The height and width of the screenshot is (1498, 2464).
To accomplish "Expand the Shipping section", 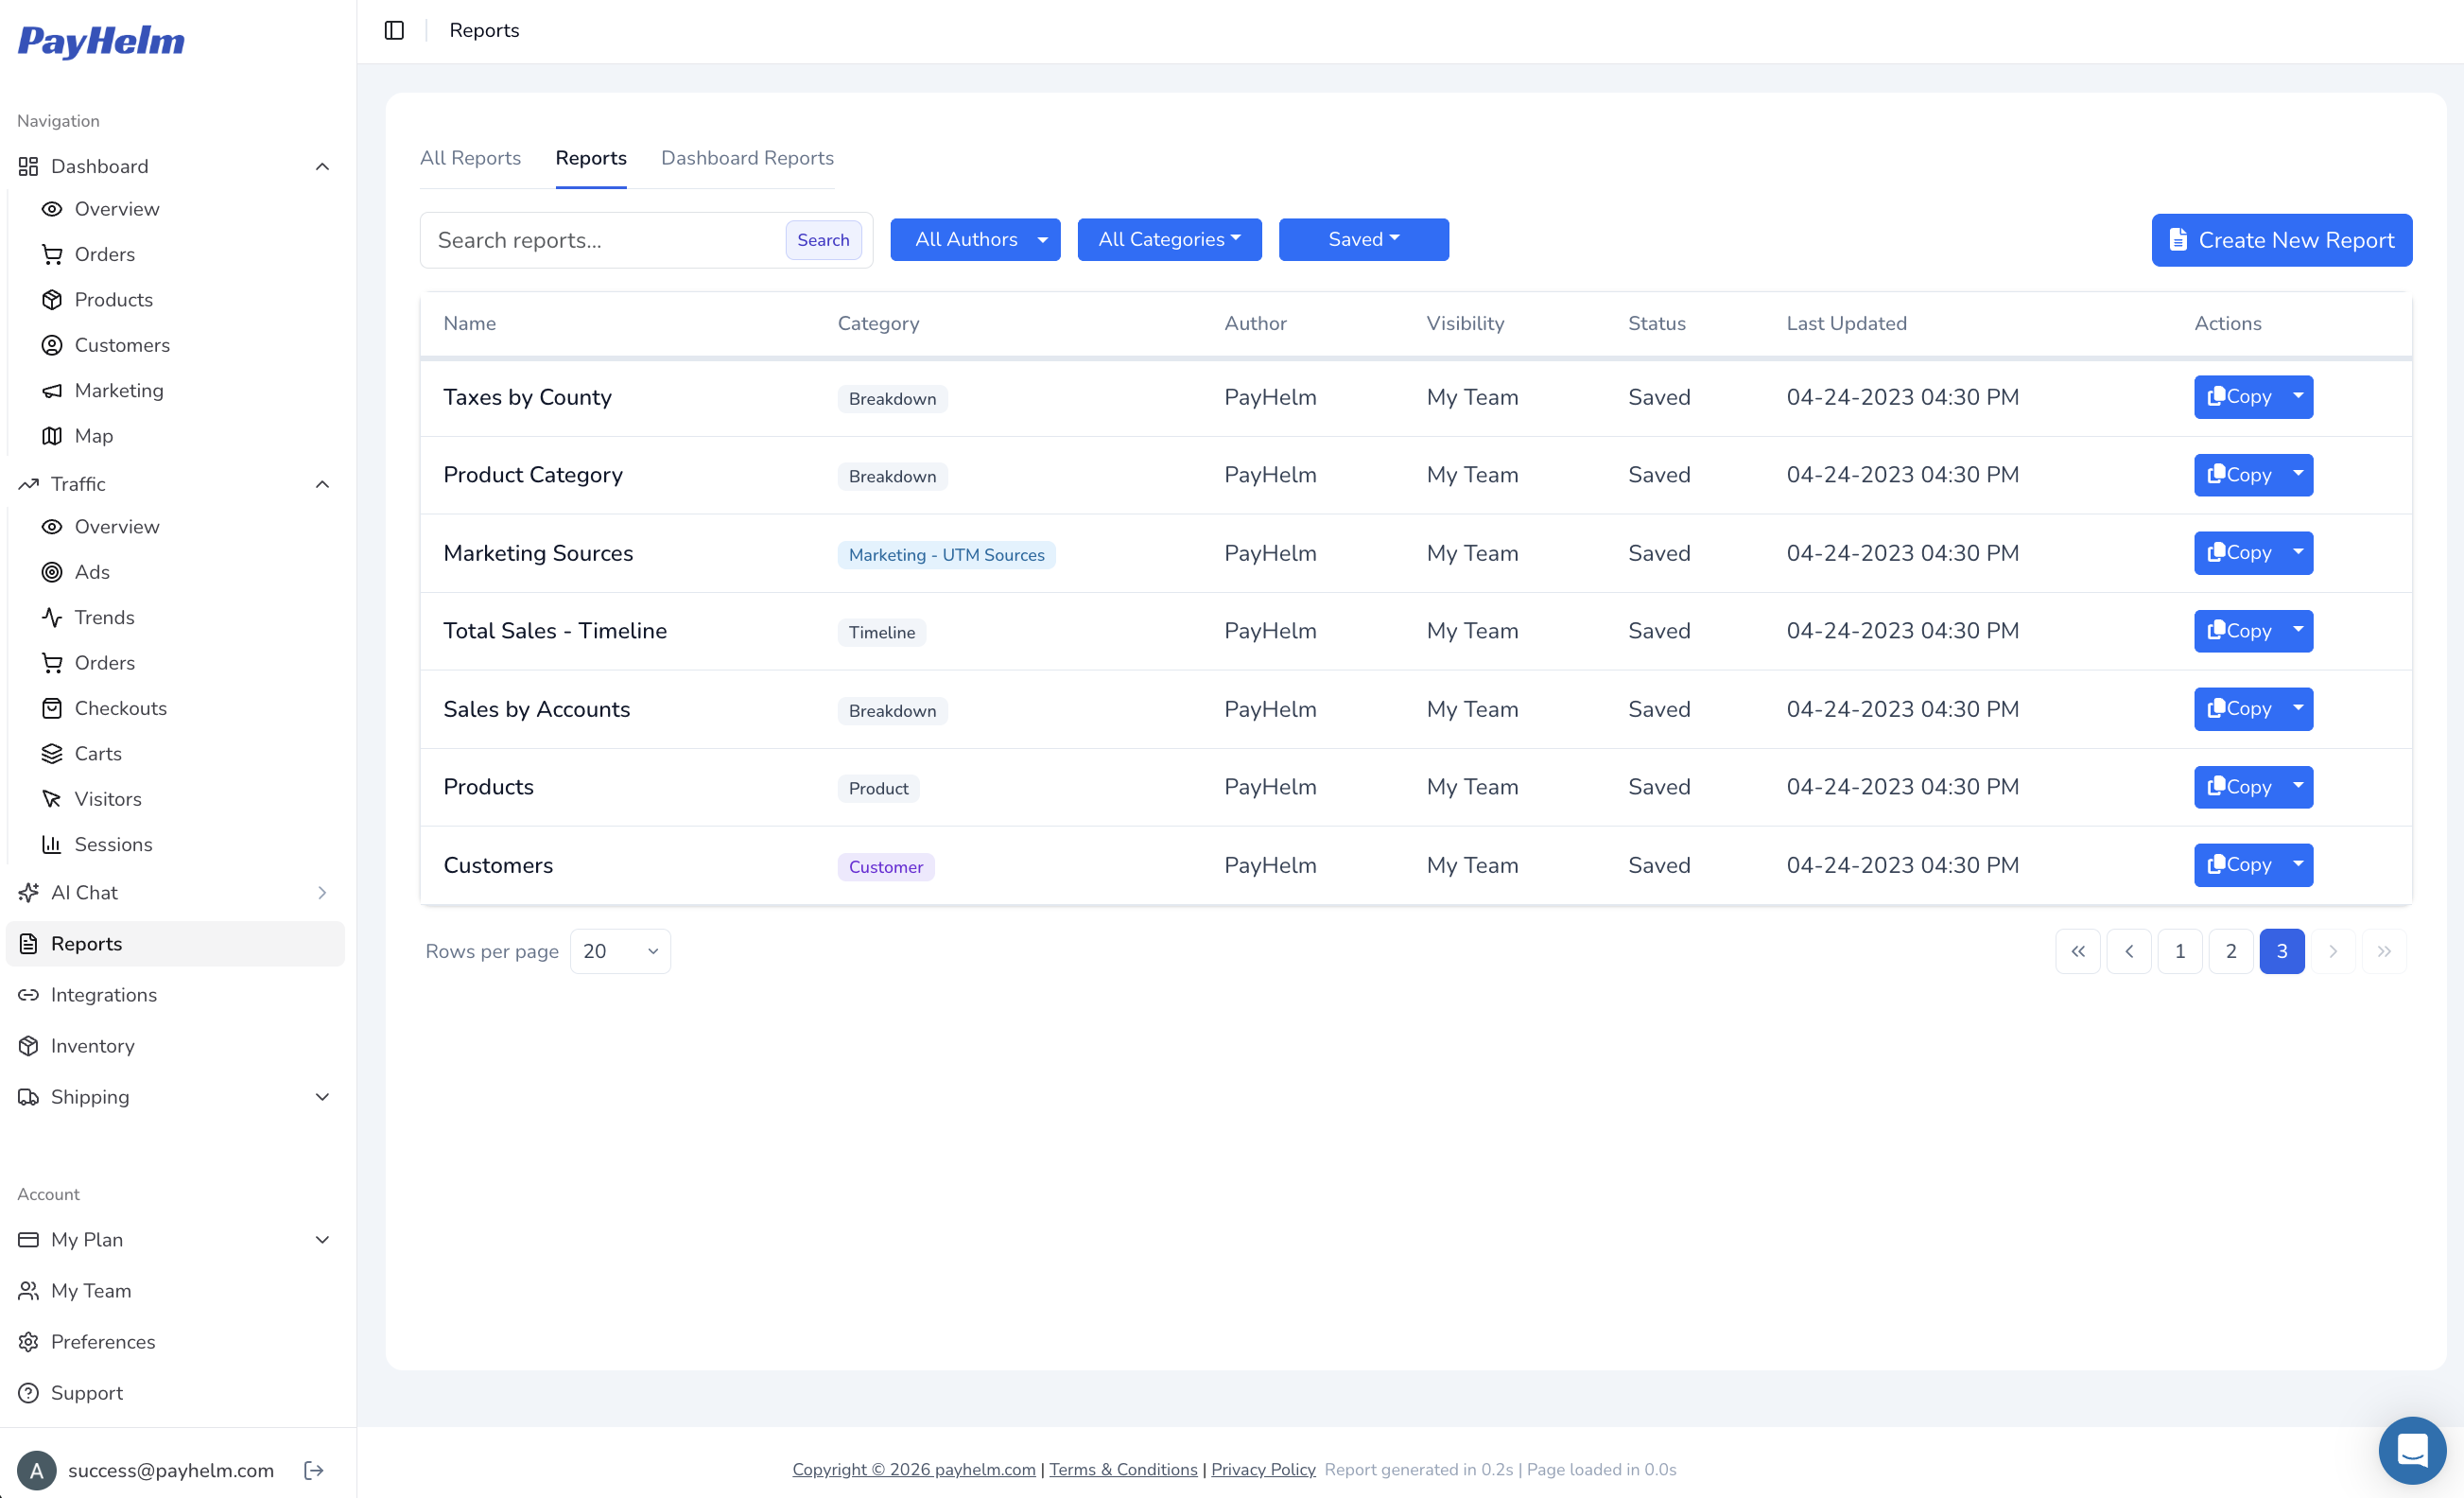I will (x=322, y=1097).
